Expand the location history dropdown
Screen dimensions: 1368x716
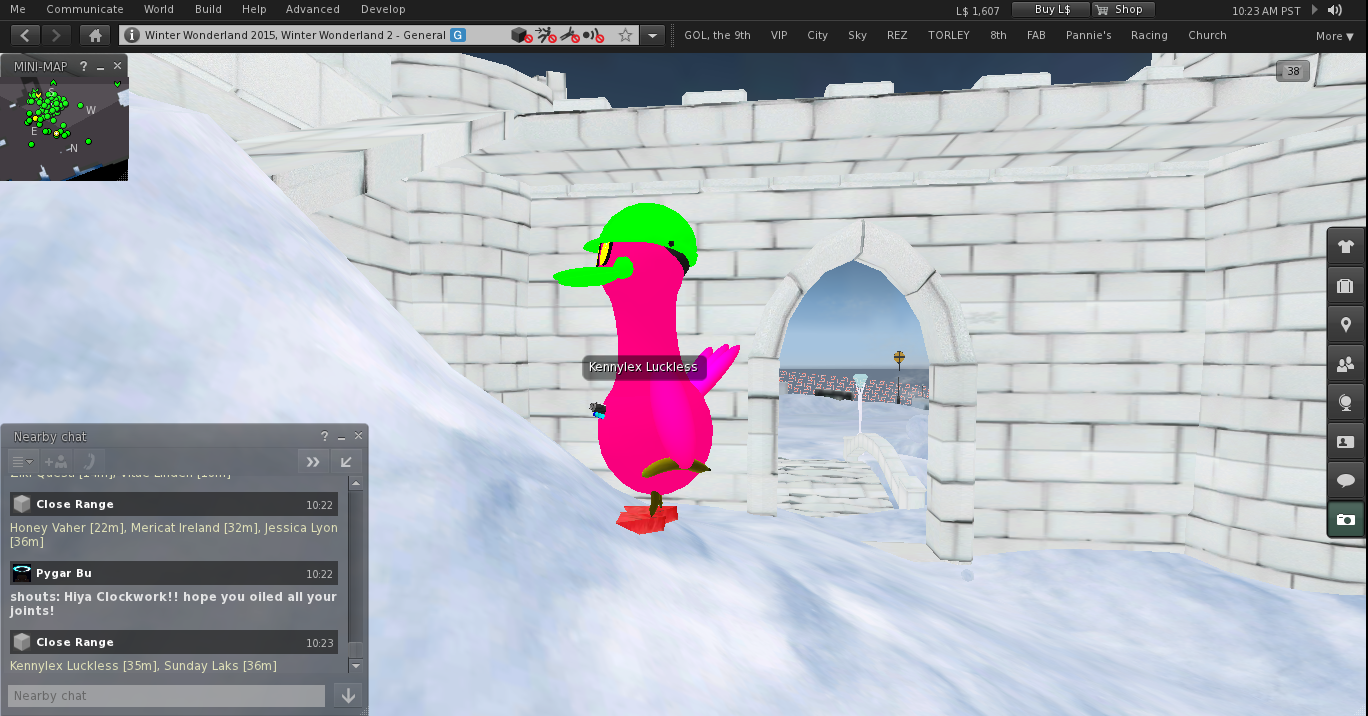[x=653, y=35]
